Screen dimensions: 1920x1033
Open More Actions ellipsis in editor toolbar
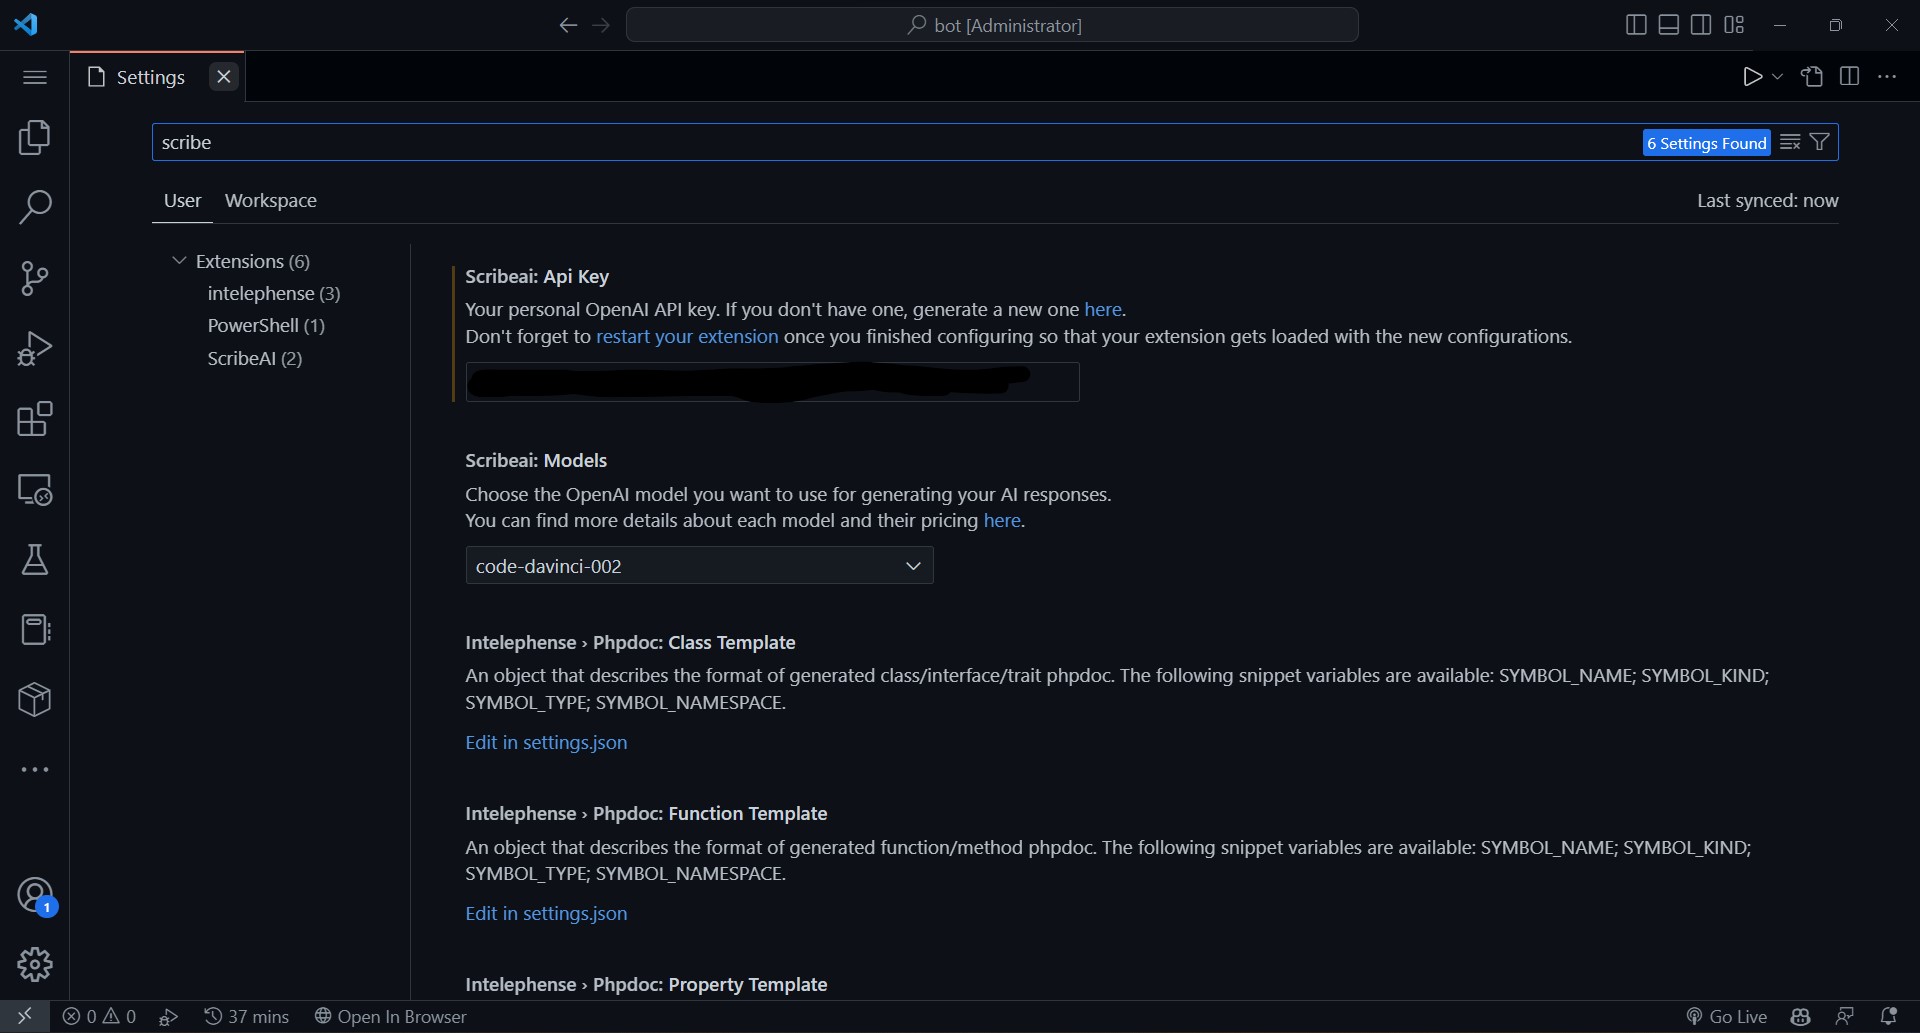[1887, 77]
